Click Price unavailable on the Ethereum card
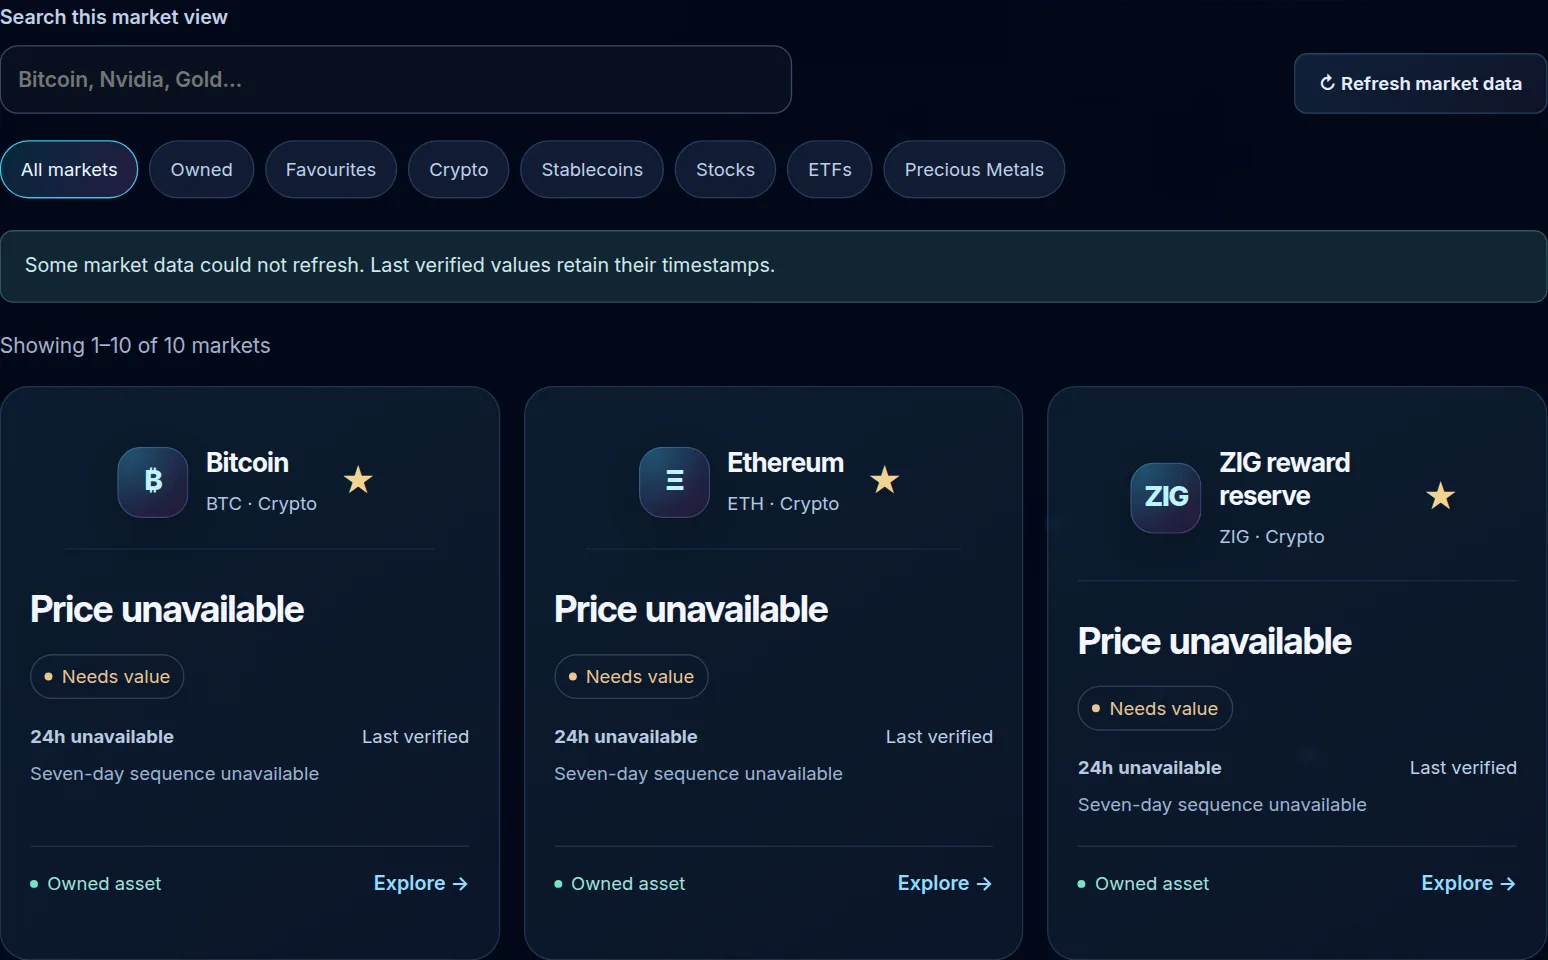 coord(691,610)
